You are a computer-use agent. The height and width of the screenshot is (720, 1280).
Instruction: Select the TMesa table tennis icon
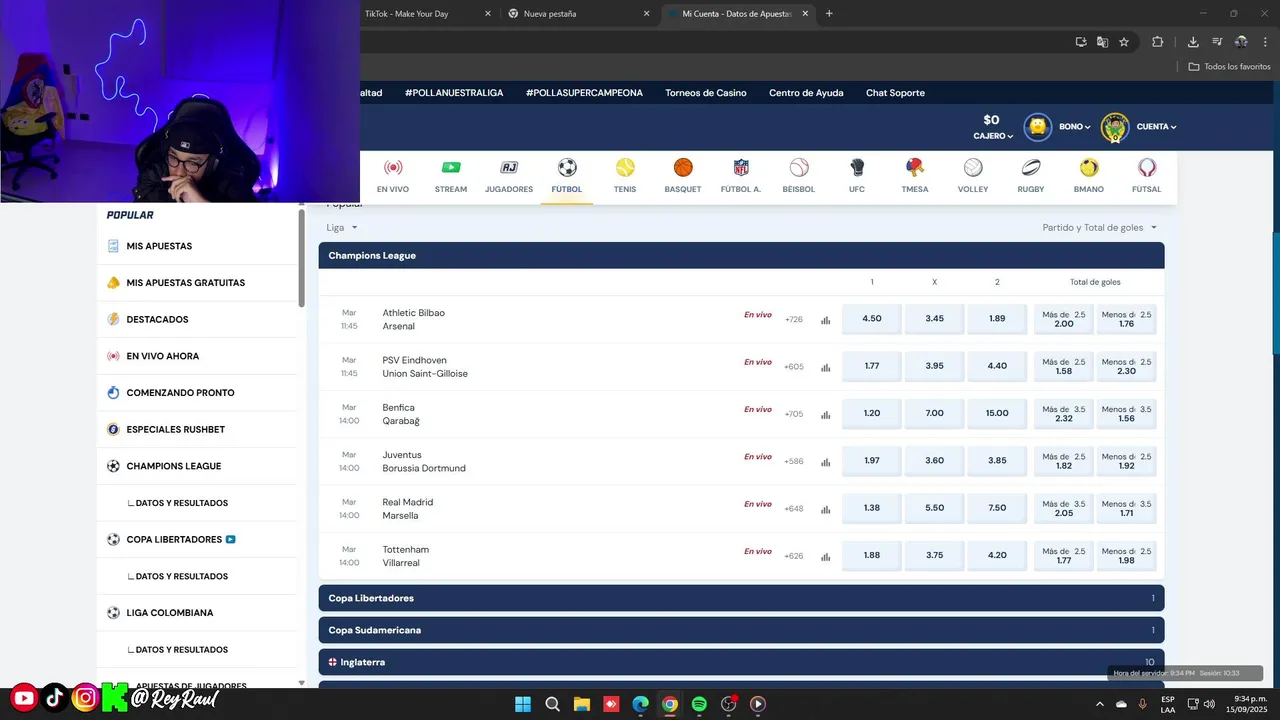click(x=915, y=168)
